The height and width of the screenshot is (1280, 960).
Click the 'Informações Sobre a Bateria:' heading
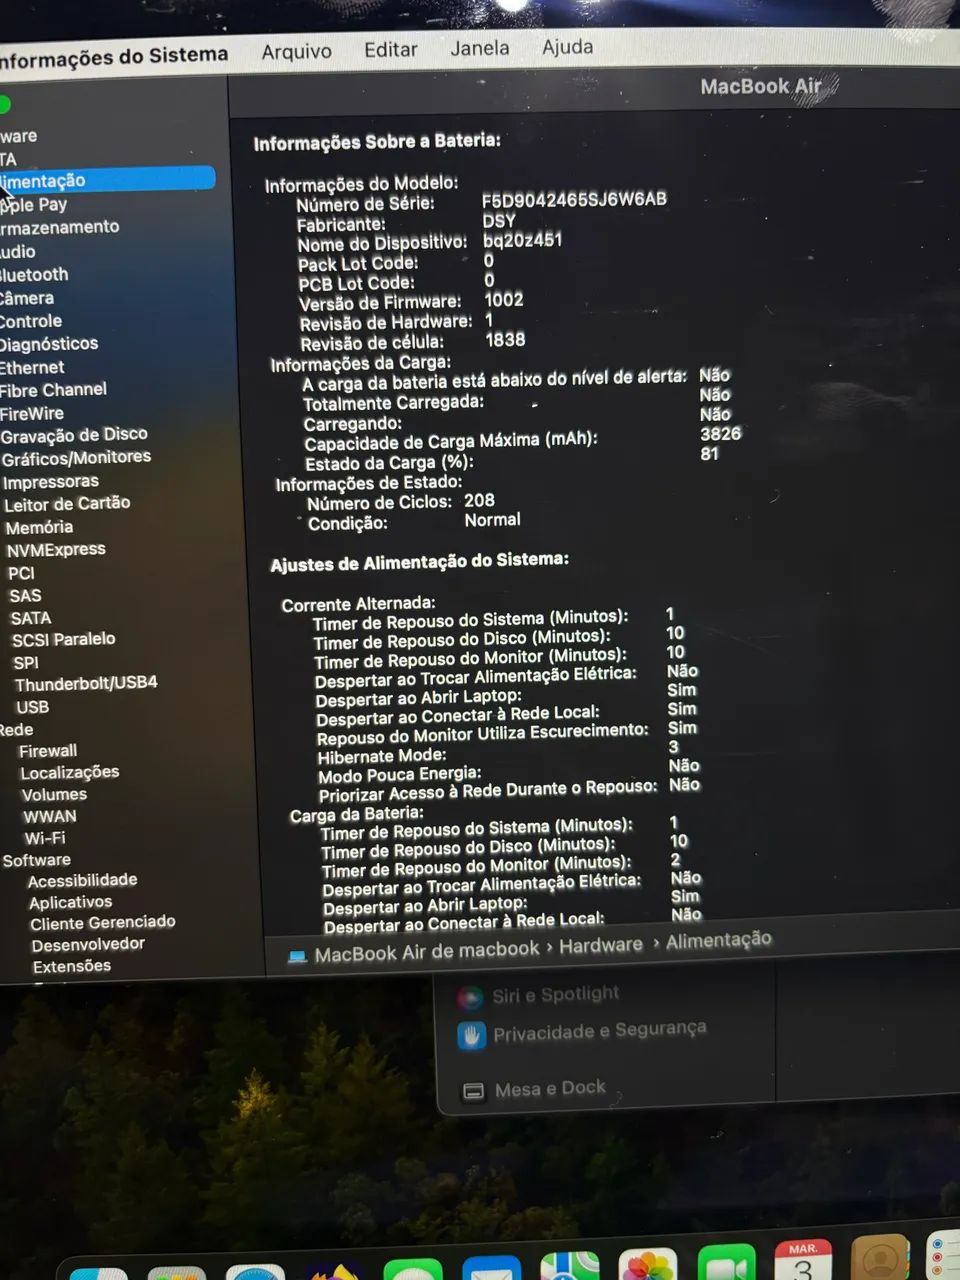[377, 142]
